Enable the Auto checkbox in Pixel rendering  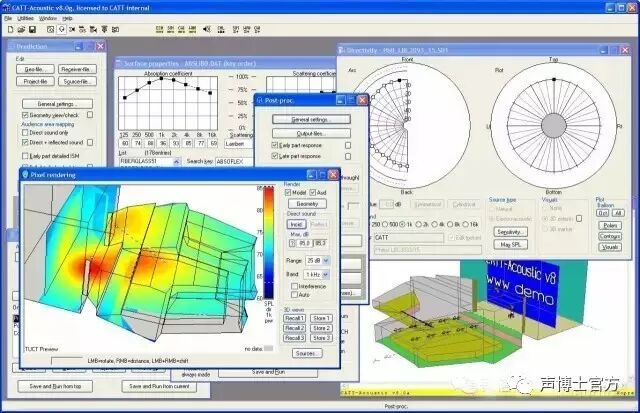coord(294,295)
